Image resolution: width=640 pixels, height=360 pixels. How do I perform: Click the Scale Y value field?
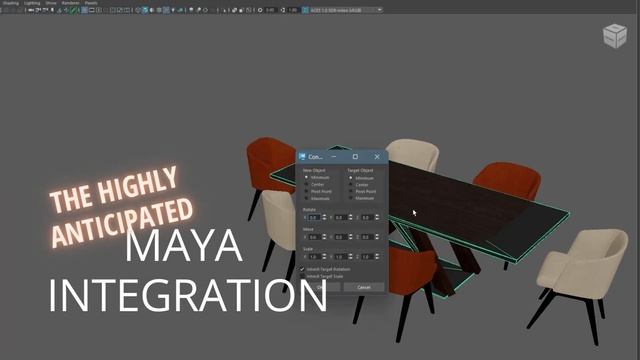tap(341, 256)
